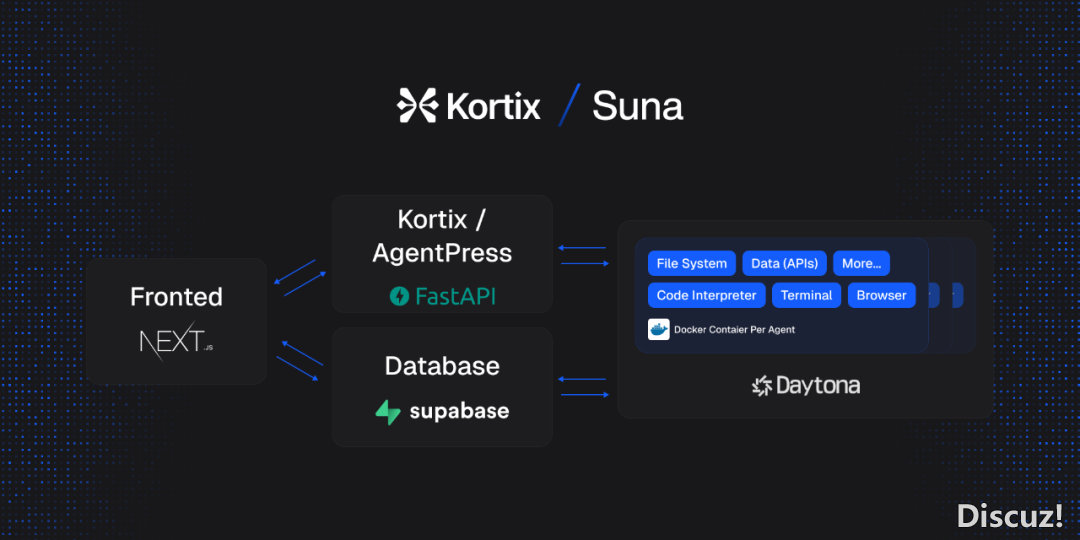Image resolution: width=1080 pixels, height=540 pixels.
Task: Click the blue slash divider before Suna
Action: coord(568,105)
